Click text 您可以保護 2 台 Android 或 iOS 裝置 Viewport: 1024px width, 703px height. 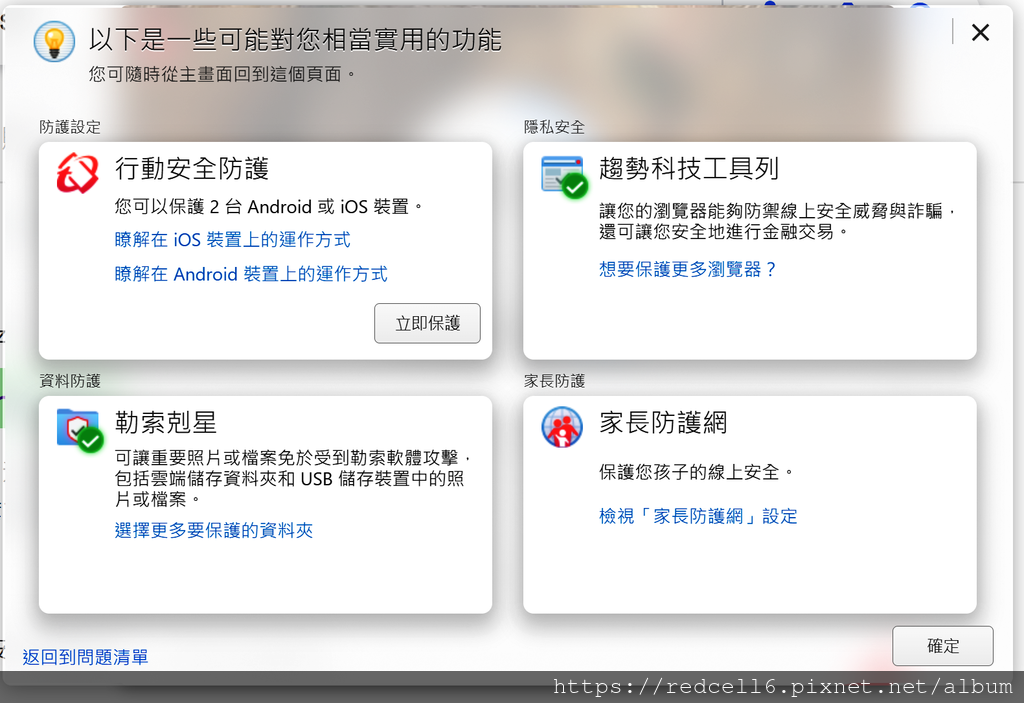268,206
